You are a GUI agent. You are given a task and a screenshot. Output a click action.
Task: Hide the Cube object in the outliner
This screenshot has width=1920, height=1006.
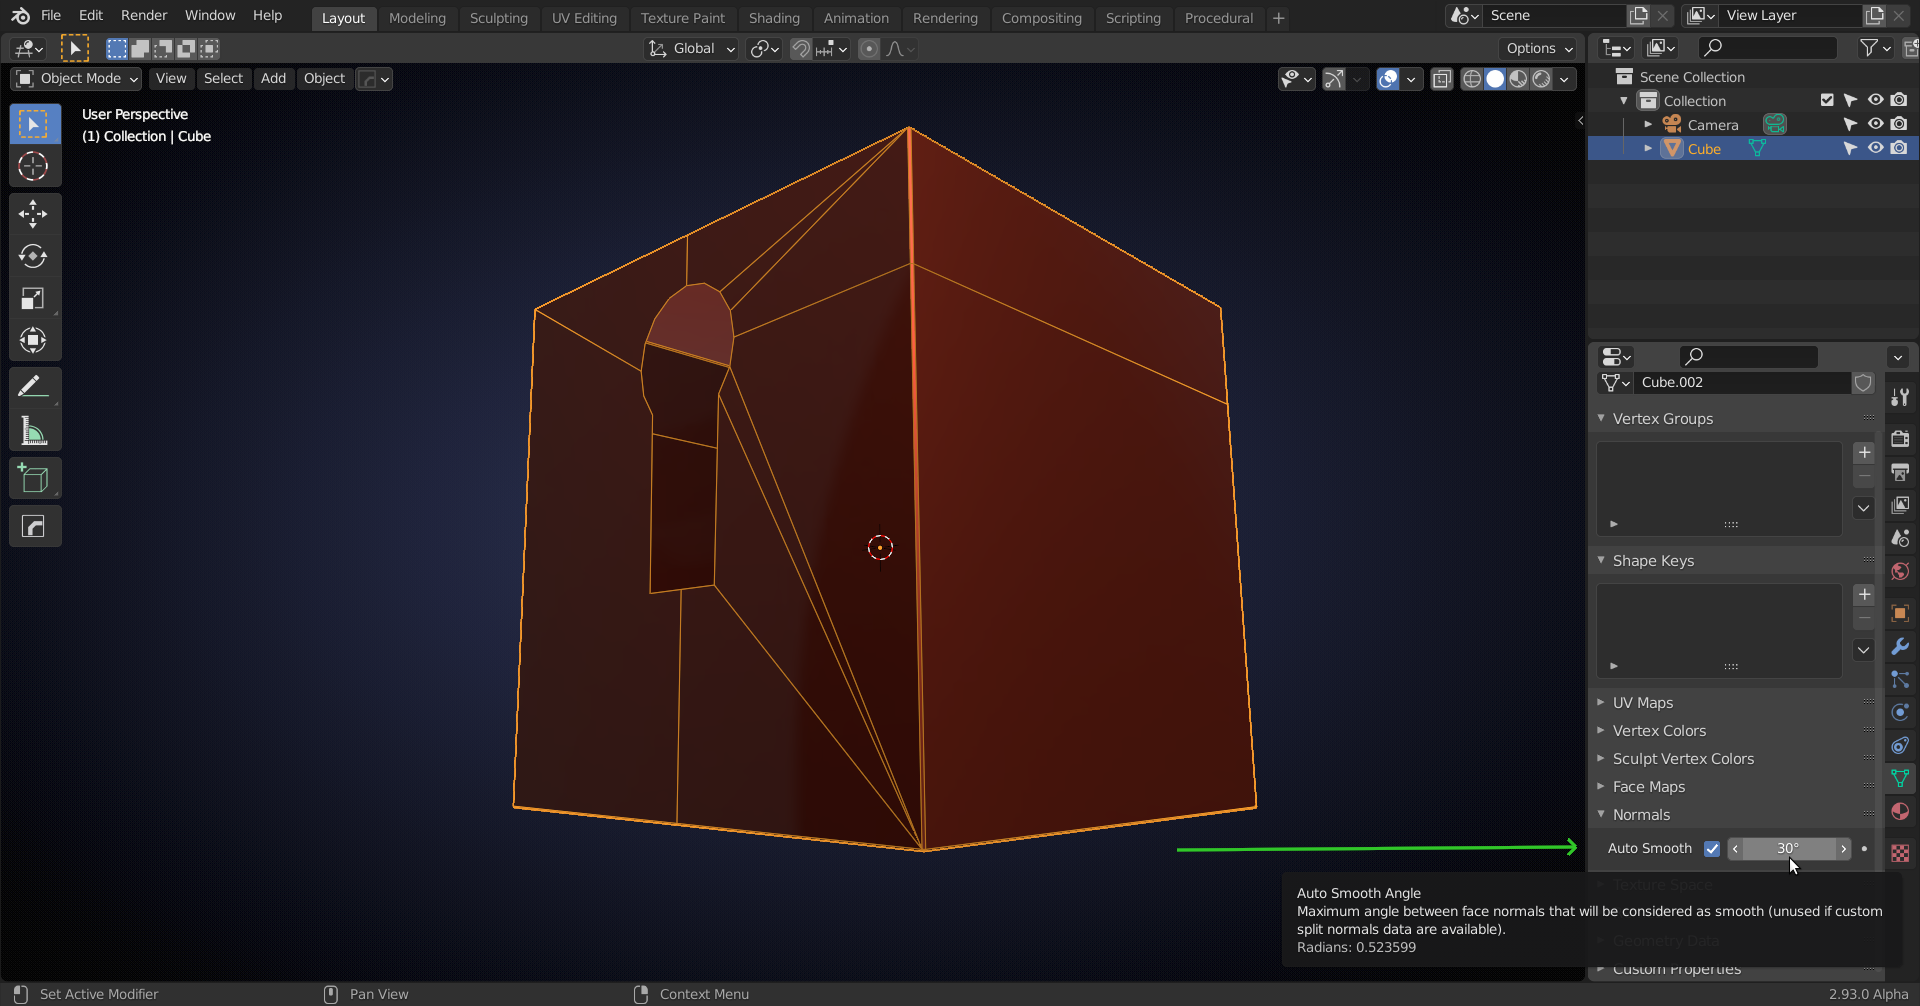pos(1875,147)
